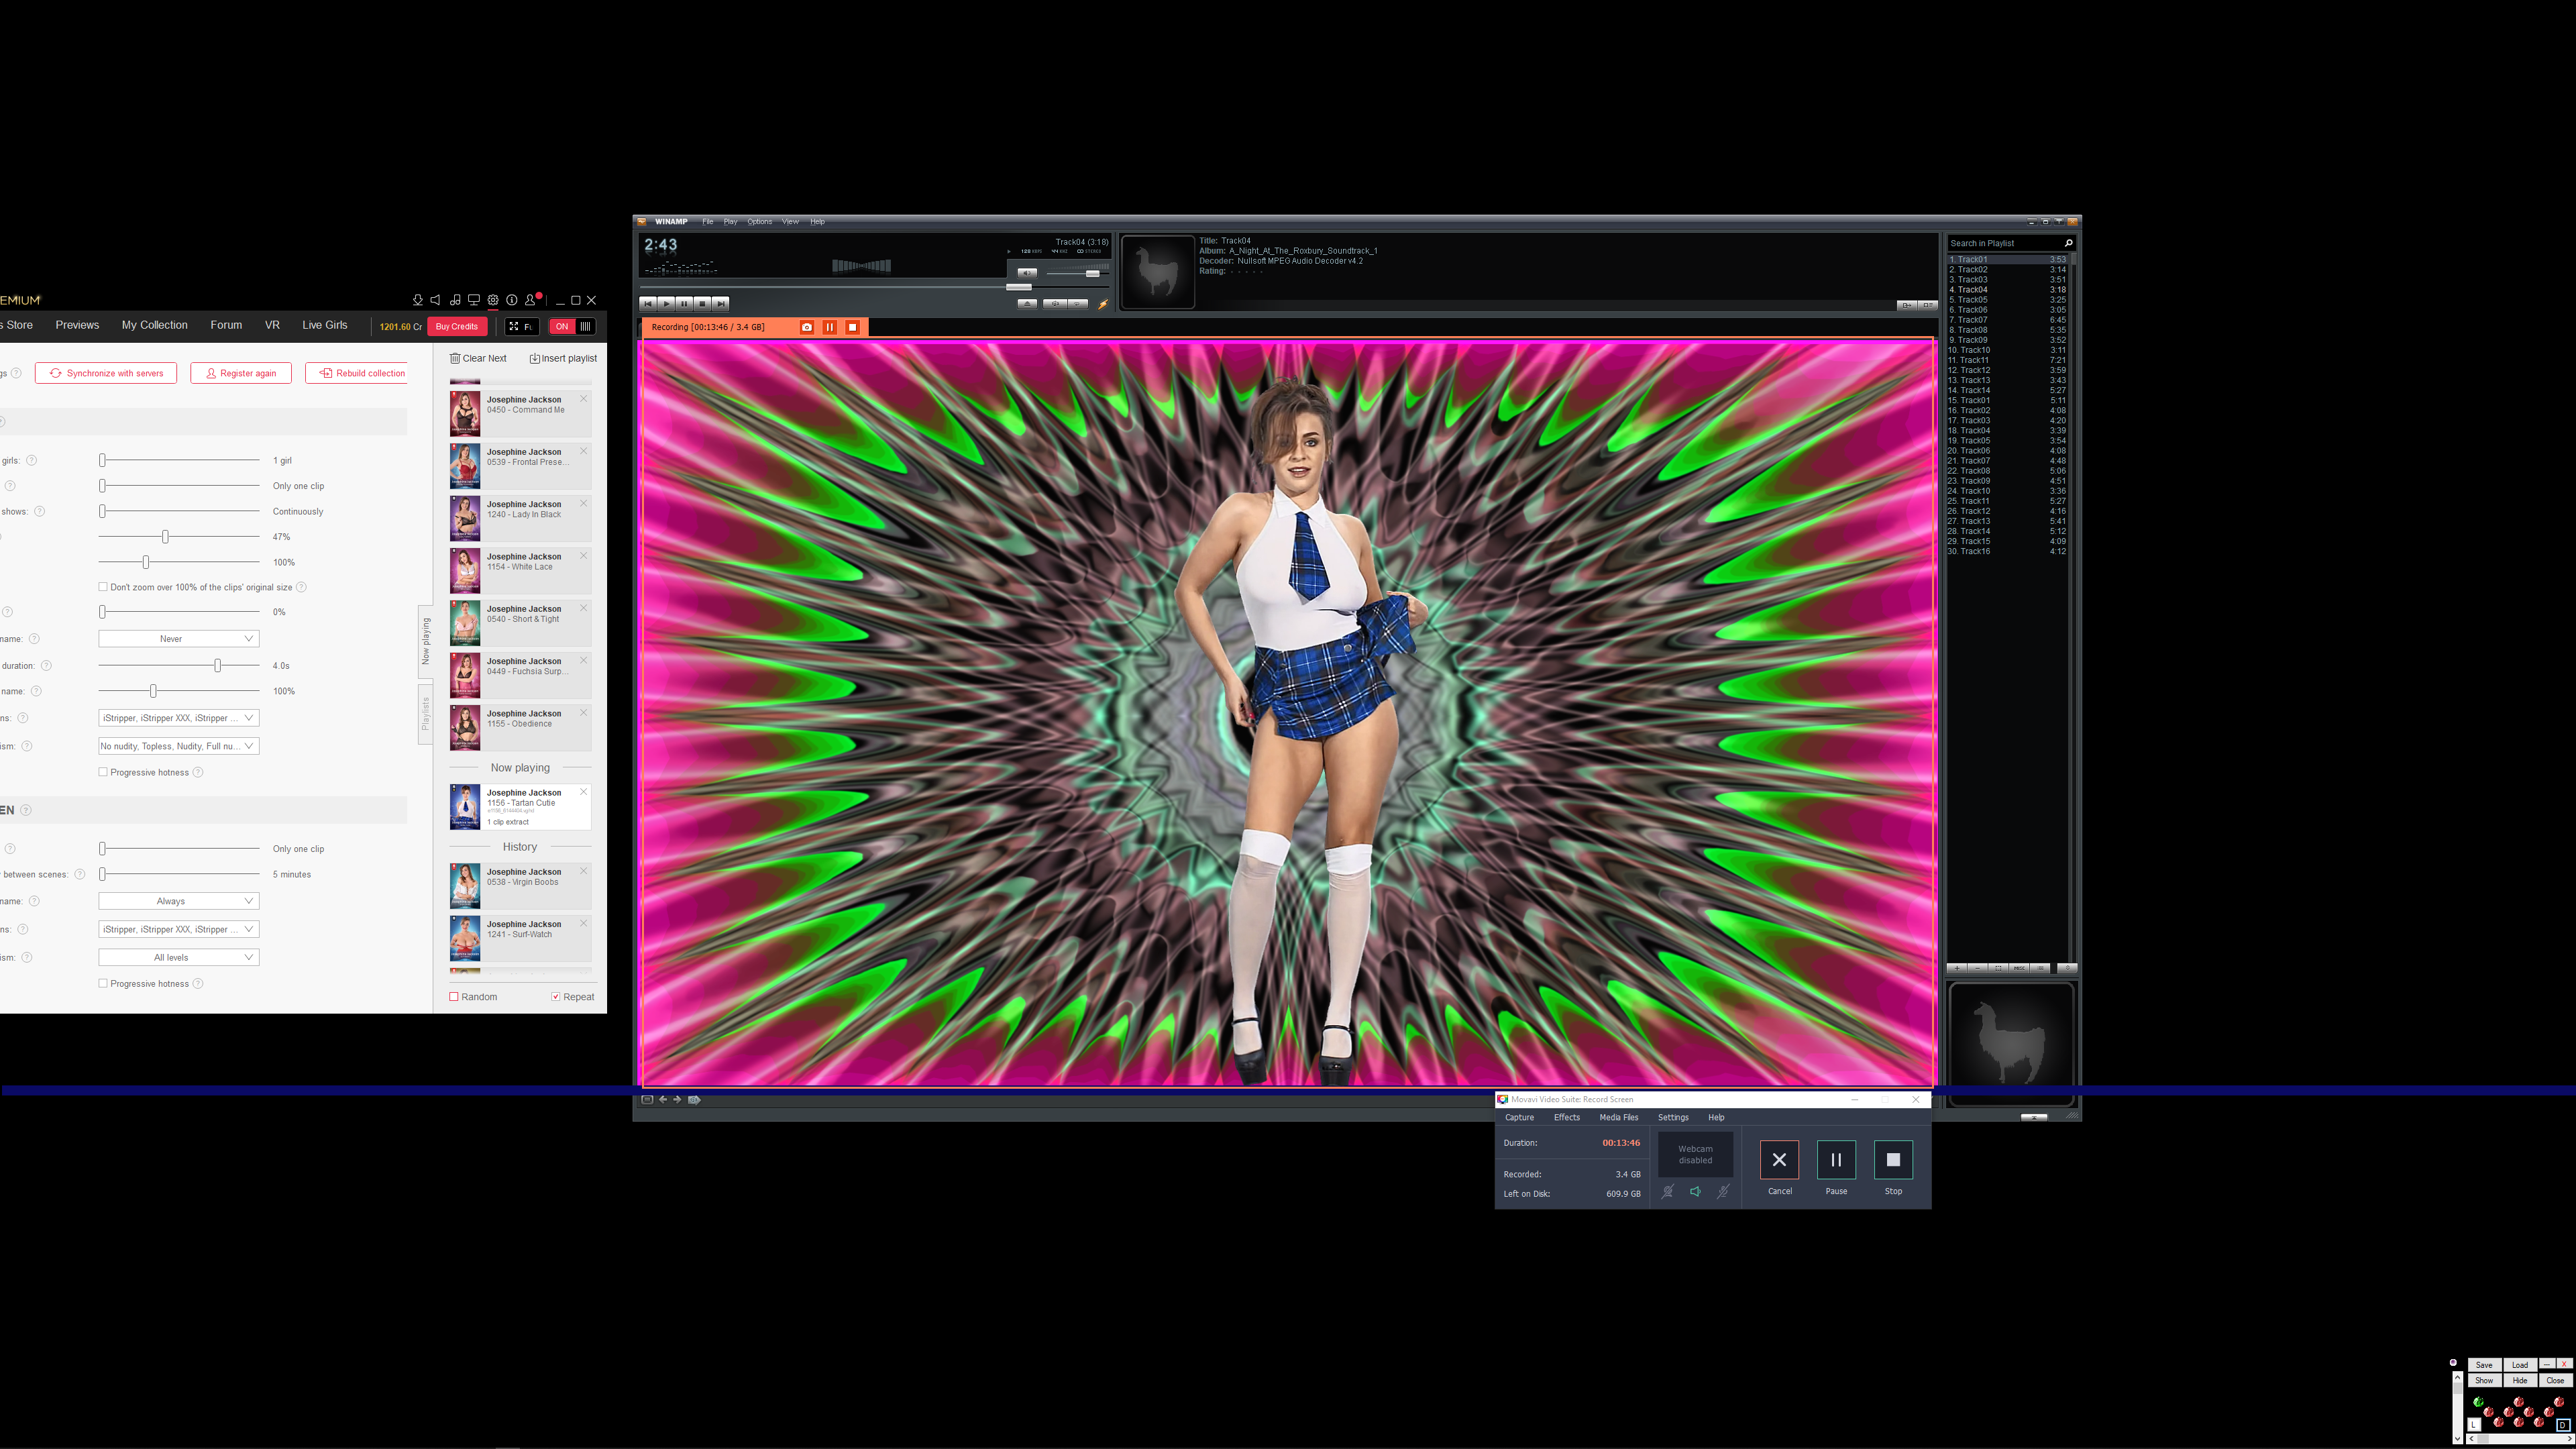Image resolution: width=2576 pixels, height=1449 pixels.
Task: Click Synchronize with servers button
Action: pyautogui.click(x=106, y=373)
